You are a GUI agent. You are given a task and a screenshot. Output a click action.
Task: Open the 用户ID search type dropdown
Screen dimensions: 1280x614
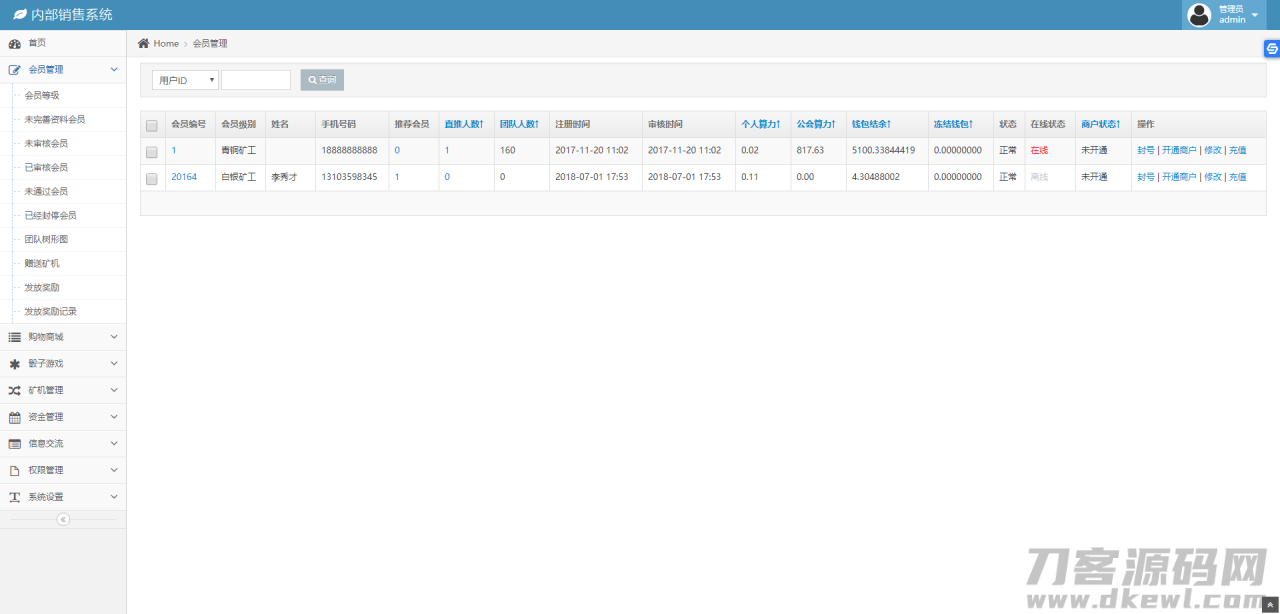click(185, 80)
